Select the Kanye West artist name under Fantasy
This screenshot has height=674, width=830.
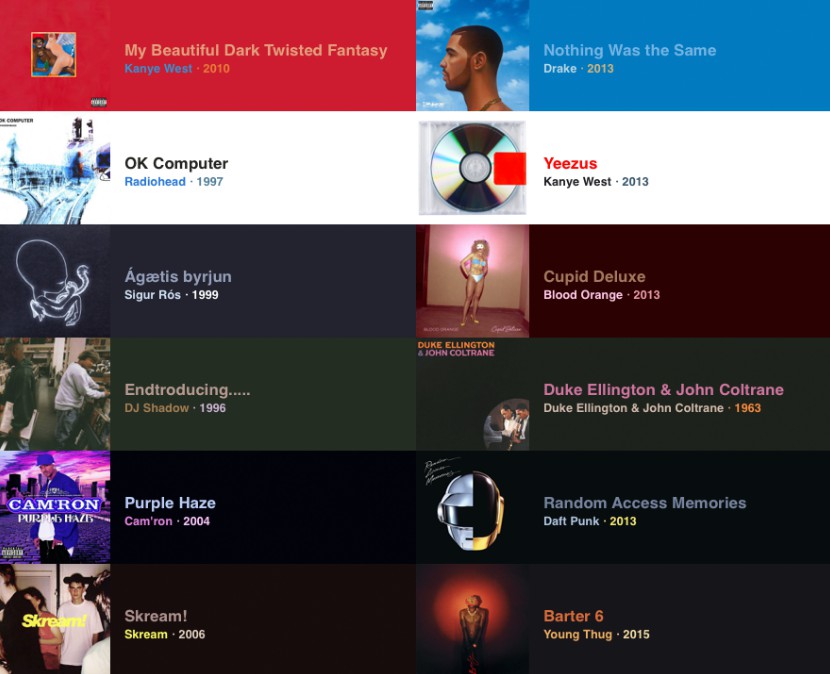click(158, 68)
